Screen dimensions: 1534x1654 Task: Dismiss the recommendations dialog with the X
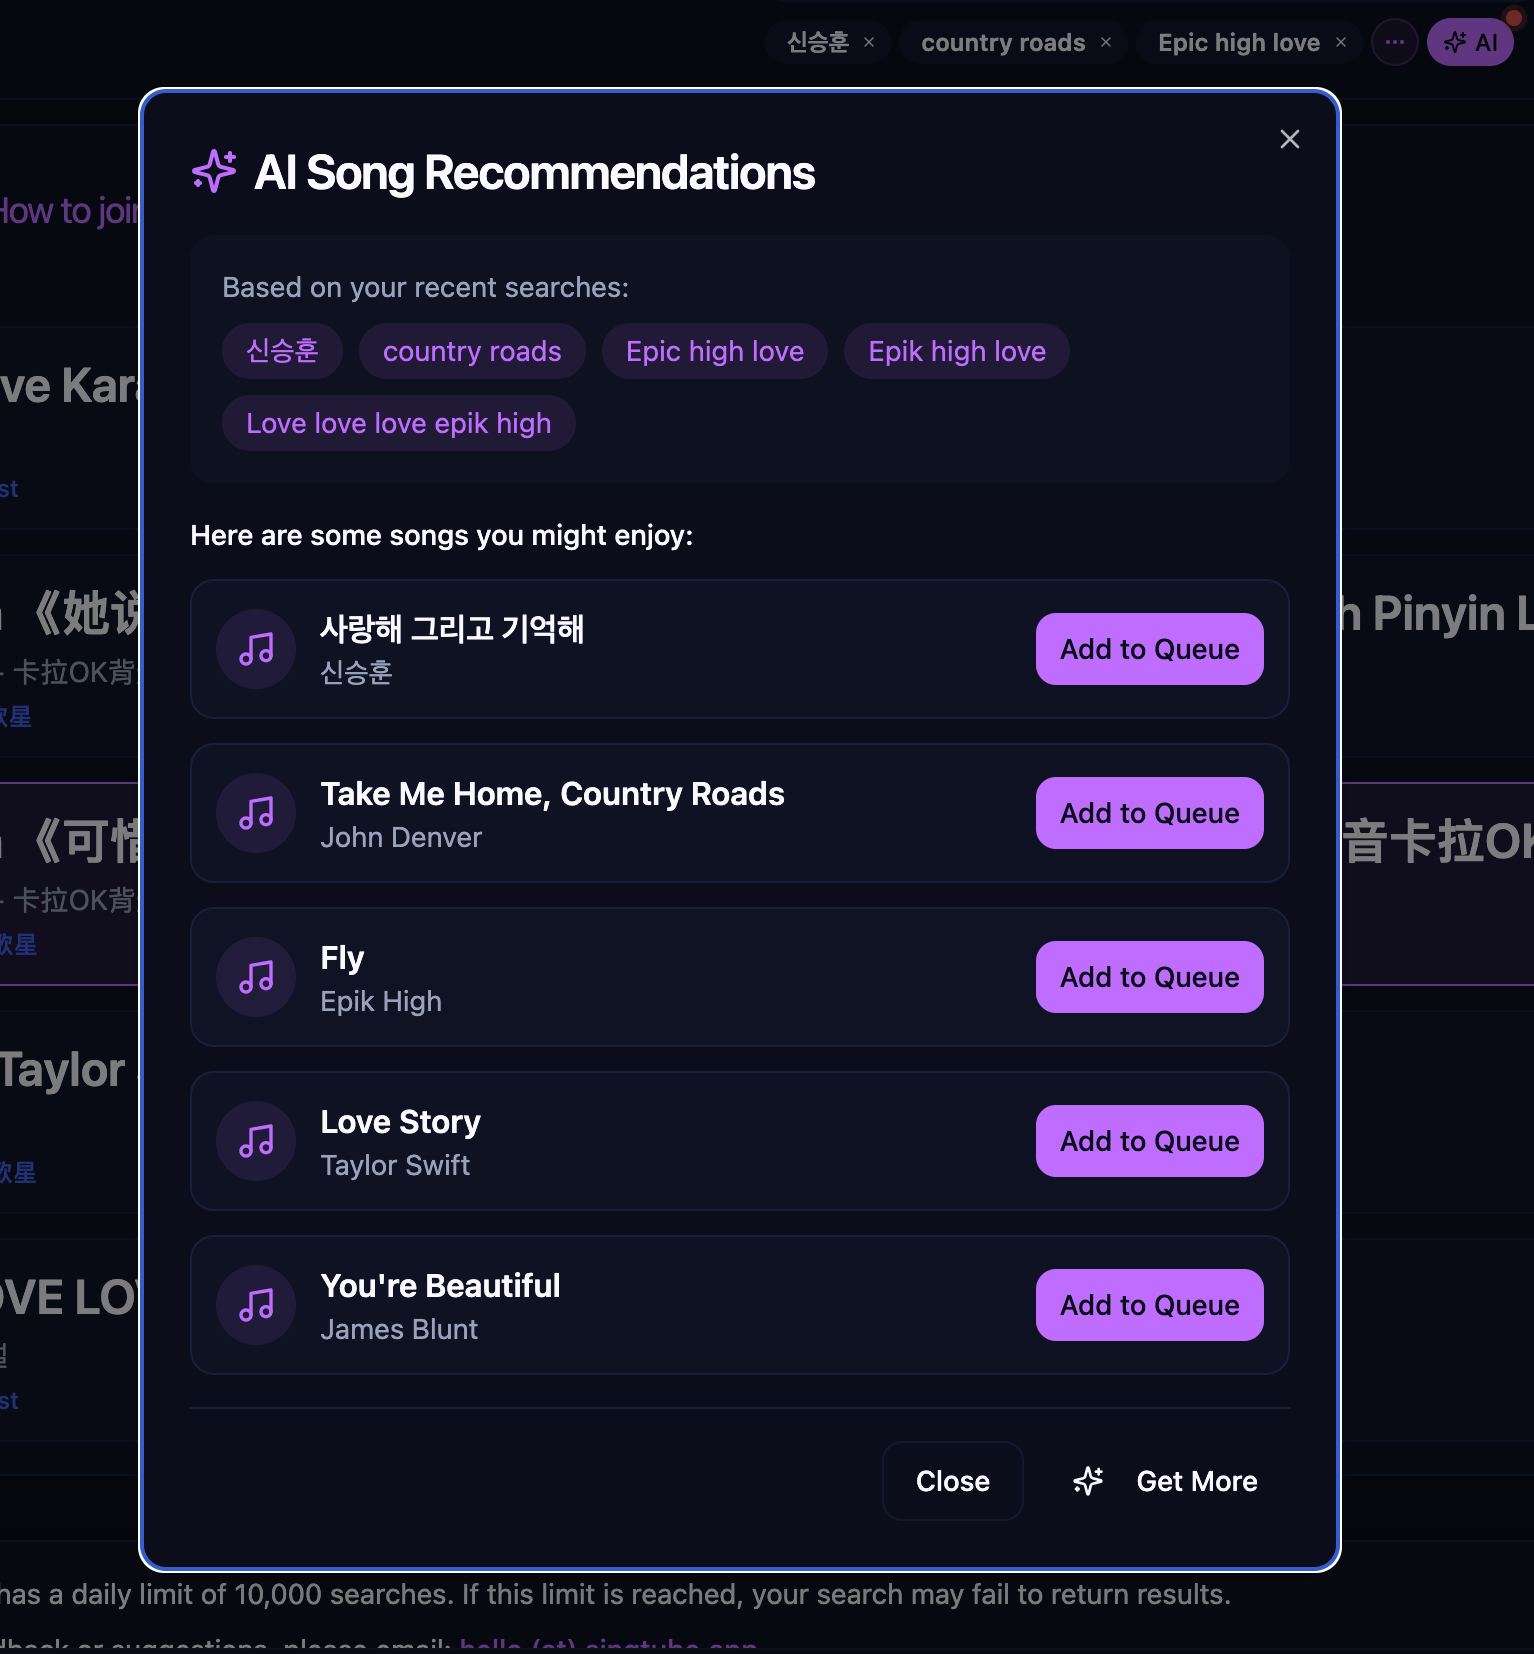(x=1289, y=139)
